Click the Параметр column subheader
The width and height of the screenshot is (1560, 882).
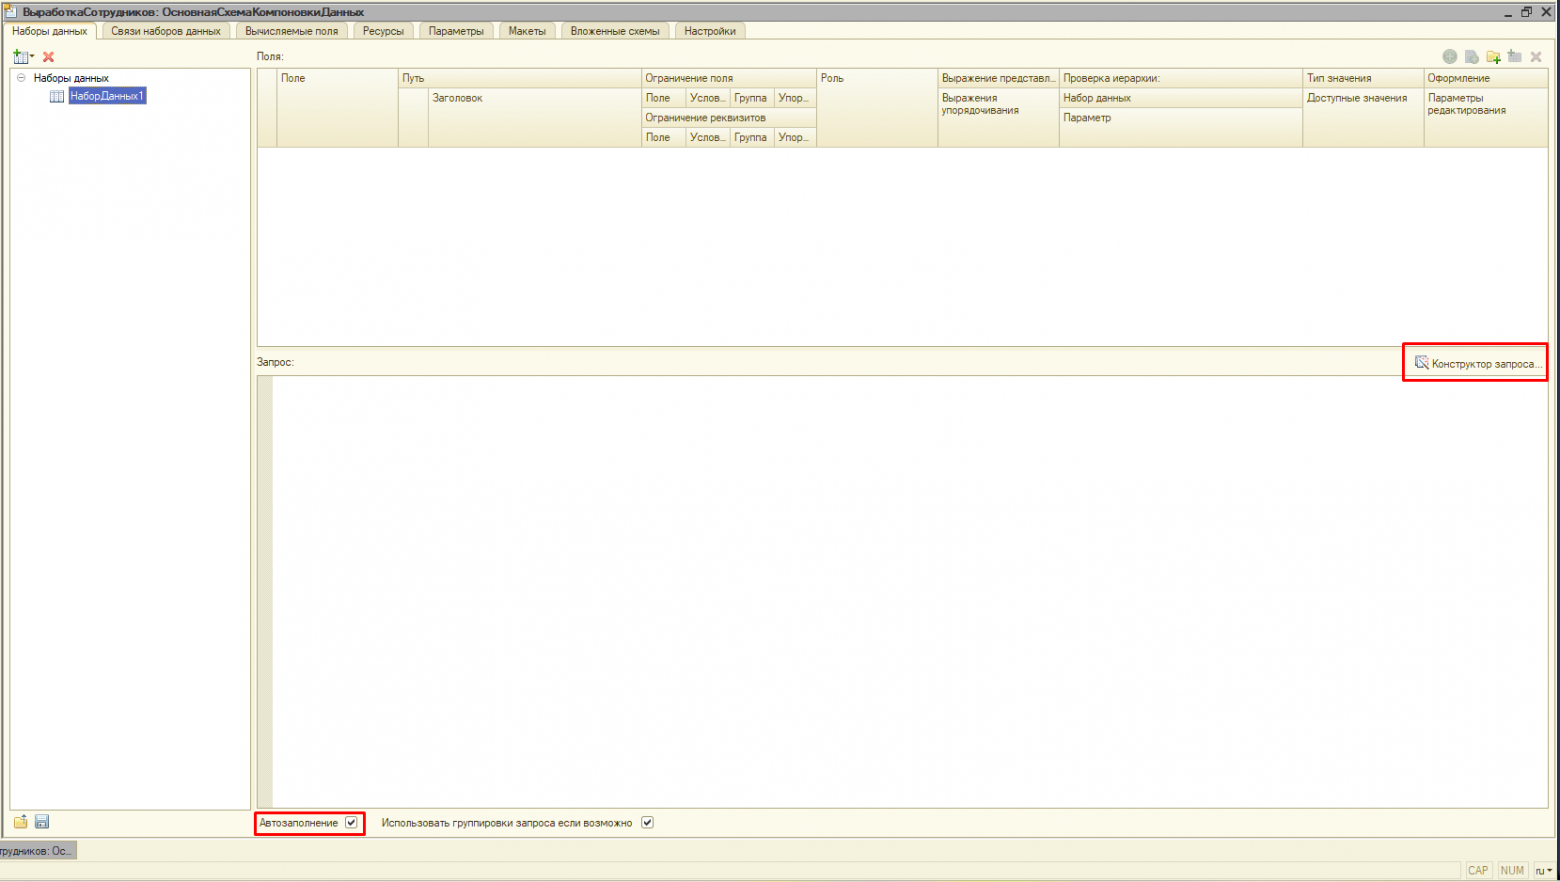(1181, 128)
